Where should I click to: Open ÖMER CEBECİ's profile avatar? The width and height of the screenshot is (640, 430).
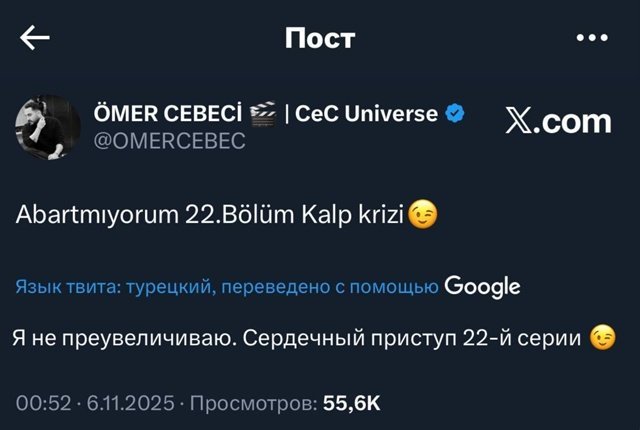coord(47,128)
